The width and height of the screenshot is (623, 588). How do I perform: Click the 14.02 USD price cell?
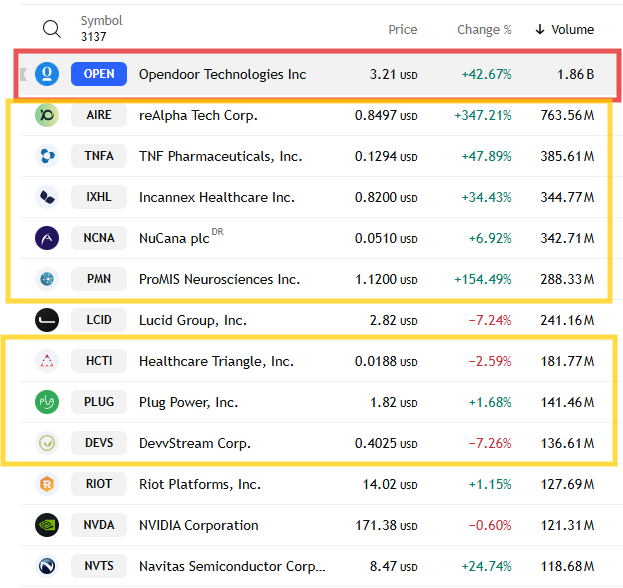tap(390, 484)
